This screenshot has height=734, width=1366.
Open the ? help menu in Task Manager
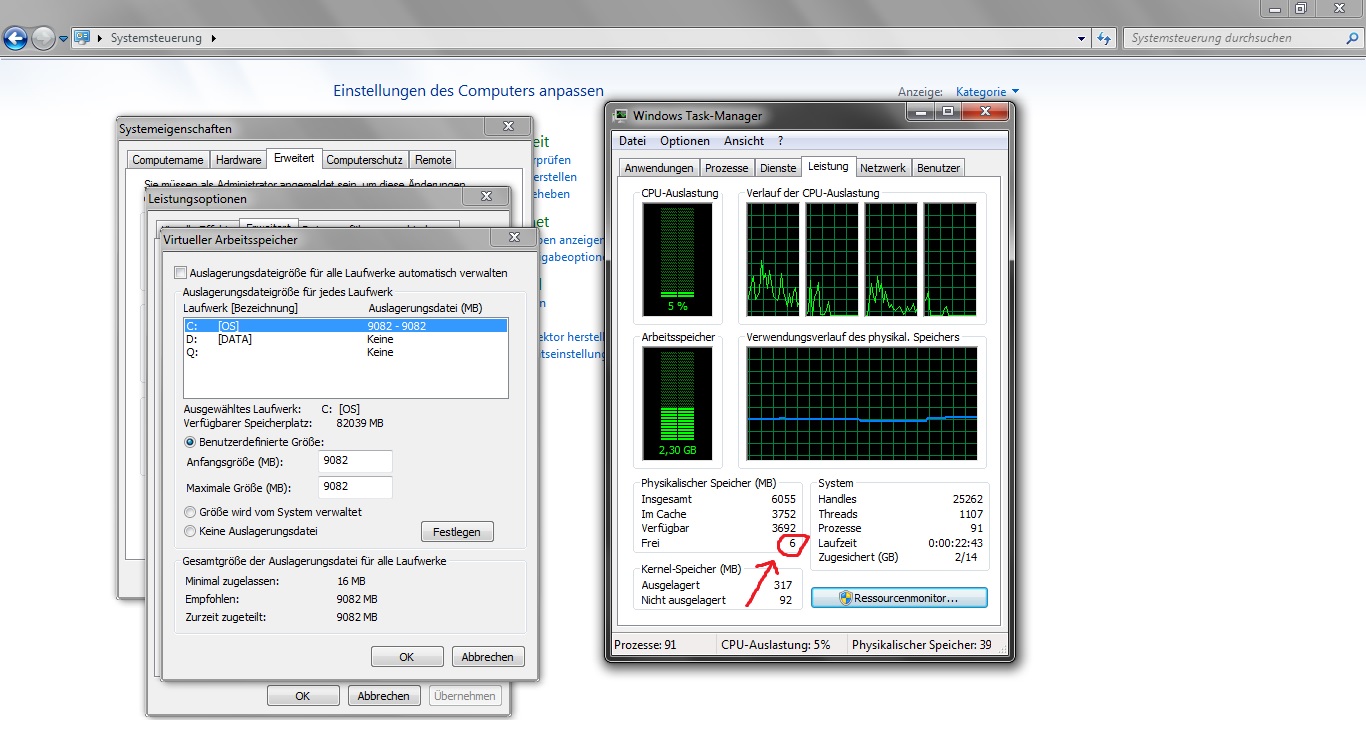tap(780, 141)
